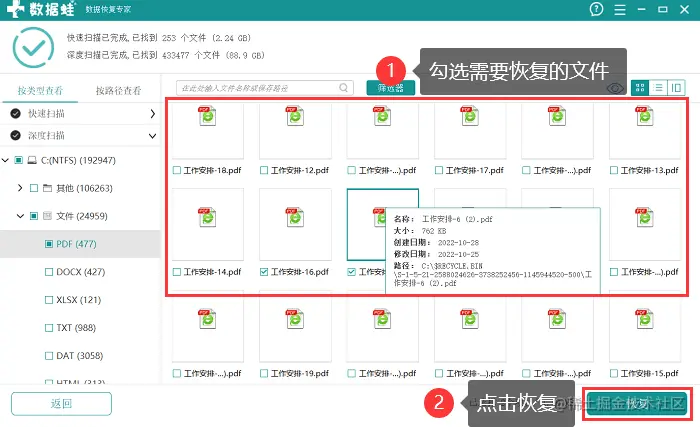Open the help question mark icon
700x427 pixels.
click(596, 9)
